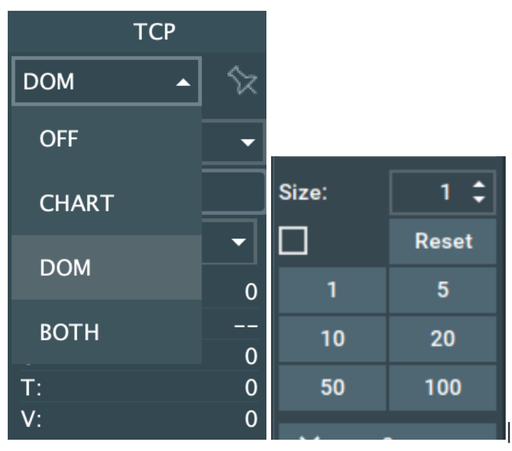Select BOTH in the dropdown list

[107, 332]
